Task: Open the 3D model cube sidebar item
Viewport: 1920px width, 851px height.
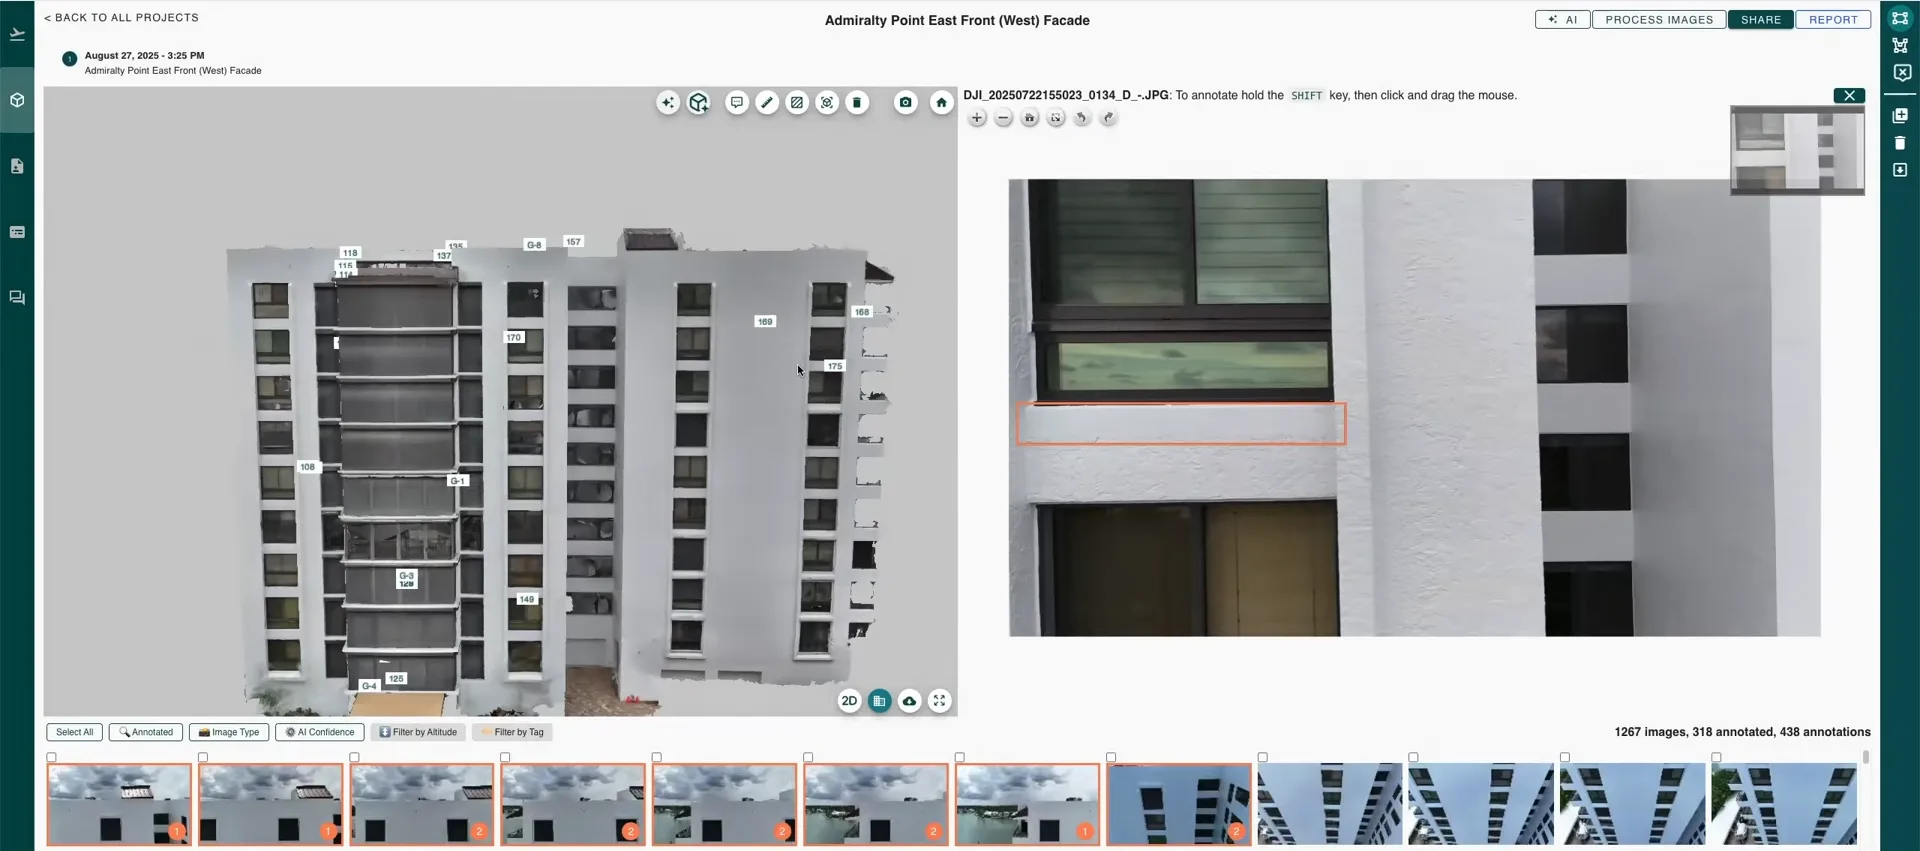Action: click(17, 100)
